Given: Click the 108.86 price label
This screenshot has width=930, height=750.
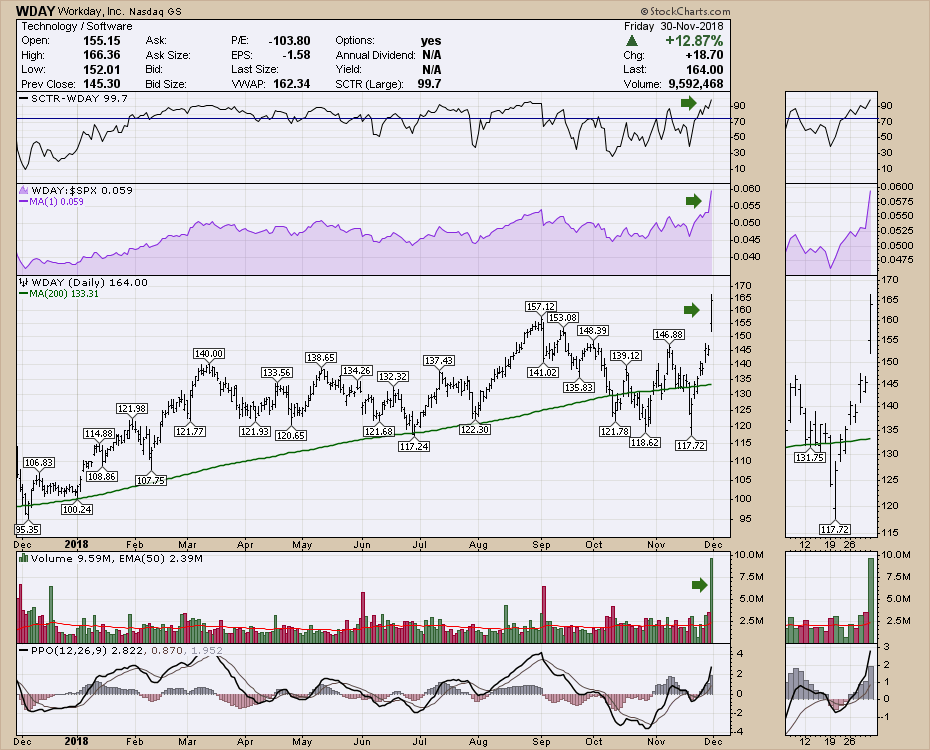Looking at the screenshot, I should 101,476.
